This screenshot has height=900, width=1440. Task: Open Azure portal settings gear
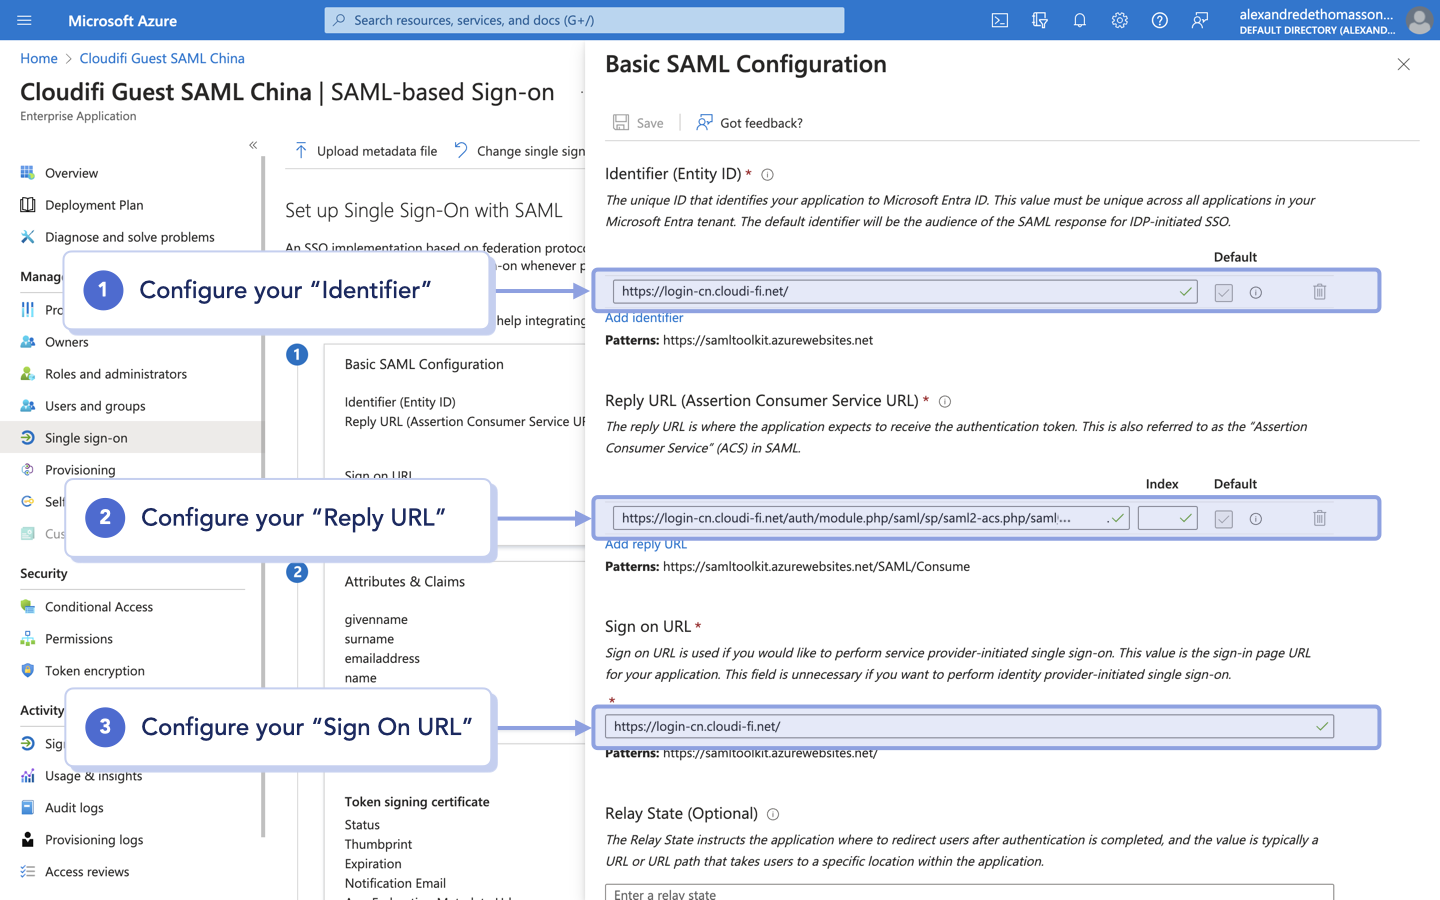pyautogui.click(x=1119, y=20)
